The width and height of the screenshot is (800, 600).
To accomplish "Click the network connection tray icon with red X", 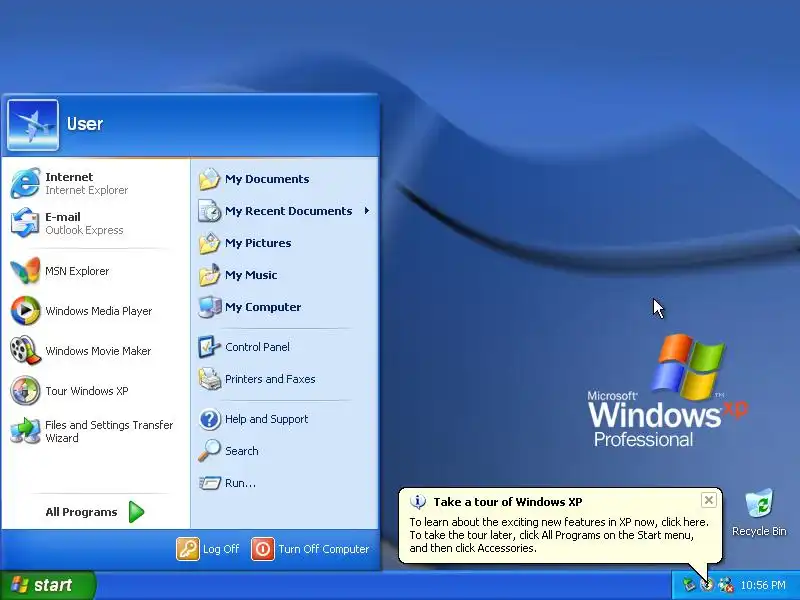I will (x=725, y=585).
